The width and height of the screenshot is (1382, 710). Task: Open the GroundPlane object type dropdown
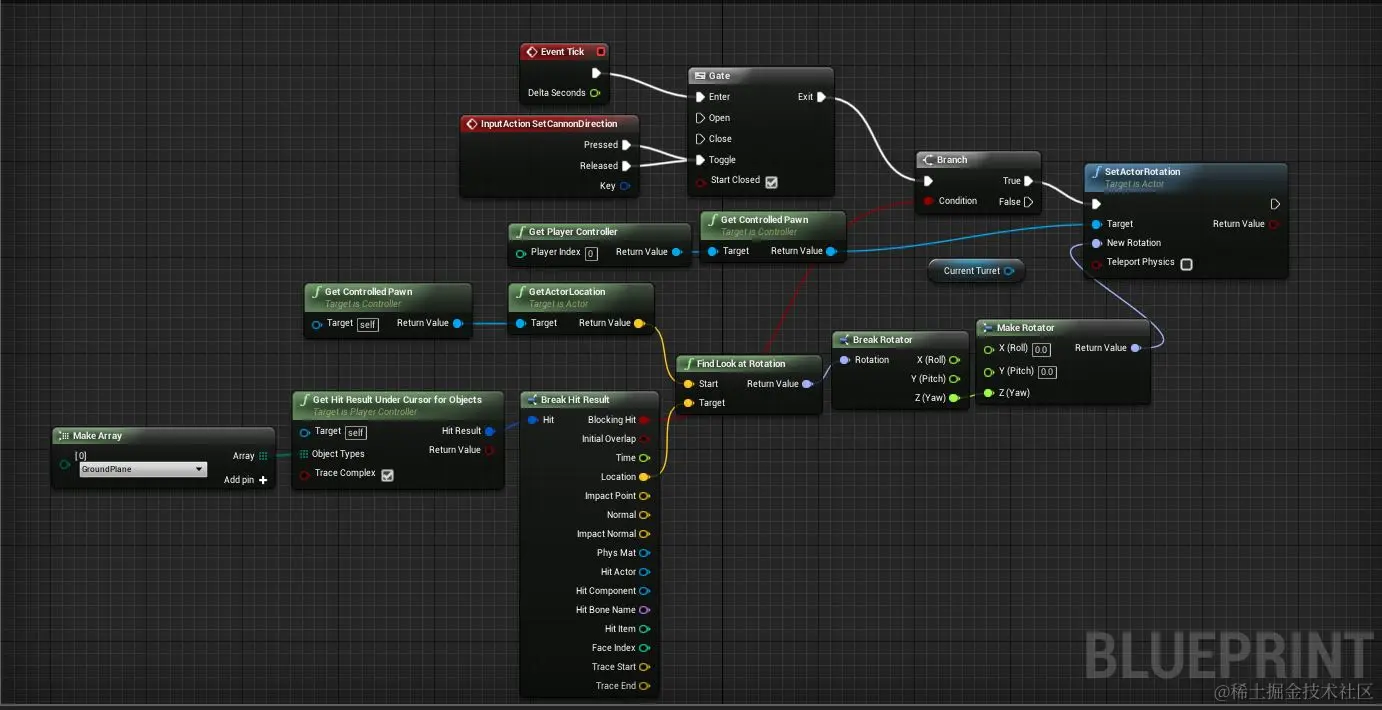pos(143,469)
